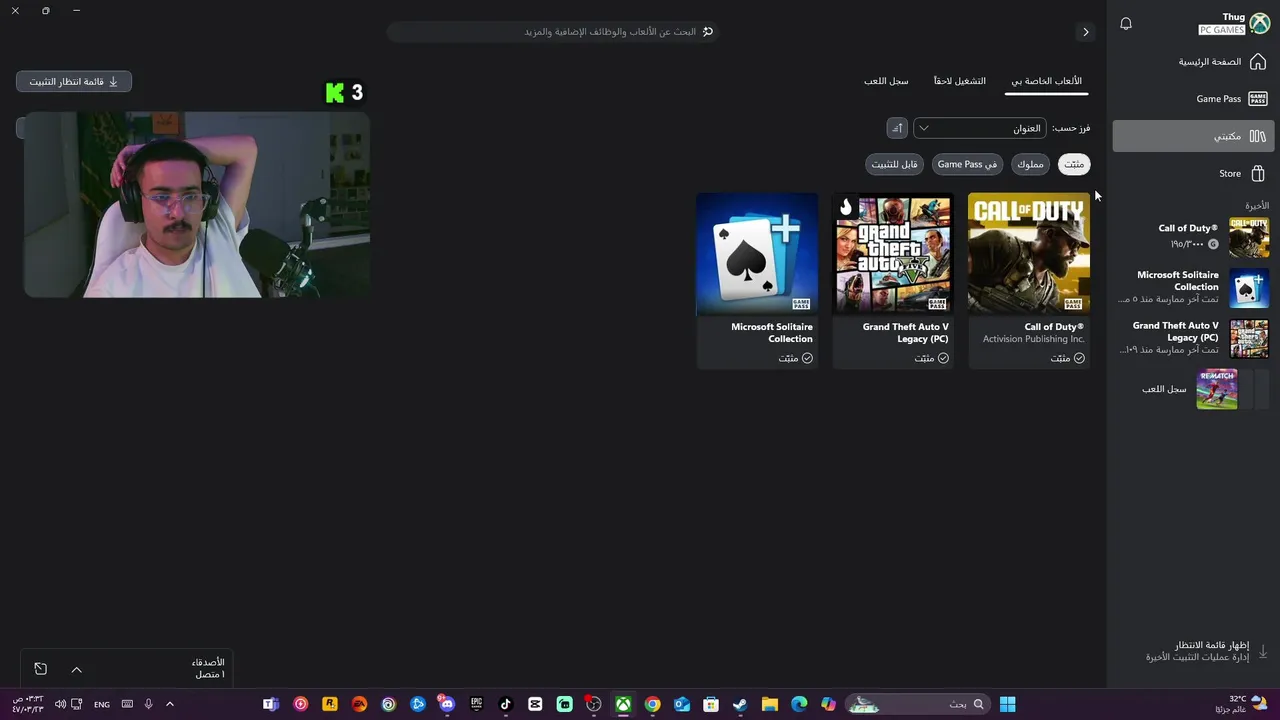The width and height of the screenshot is (1280, 720).
Task: Open the sort-by dropdown (العنوان)
Action: click(x=979, y=128)
